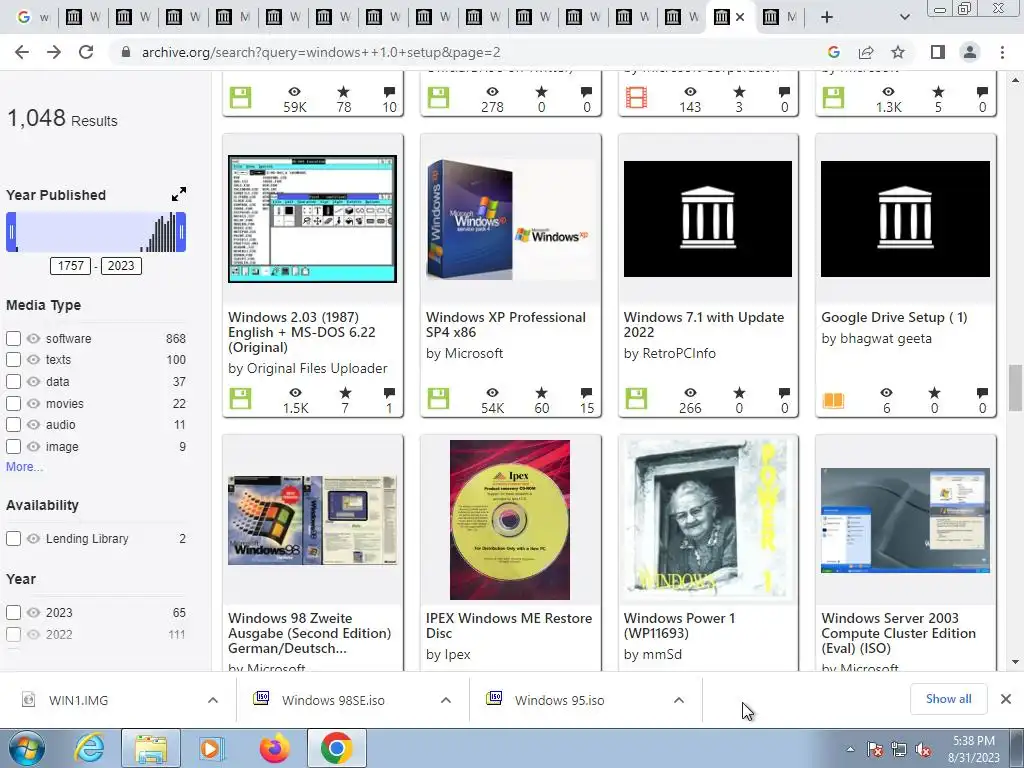The width and height of the screenshot is (1024, 768).
Task: Expand options for Windows 95.iso download
Action: (x=679, y=700)
